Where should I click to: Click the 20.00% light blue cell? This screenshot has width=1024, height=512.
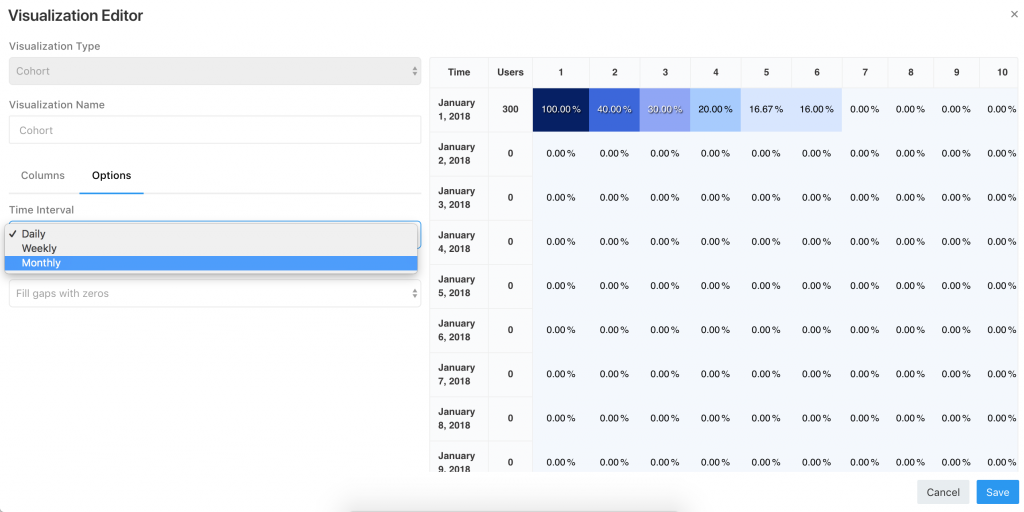tap(716, 110)
